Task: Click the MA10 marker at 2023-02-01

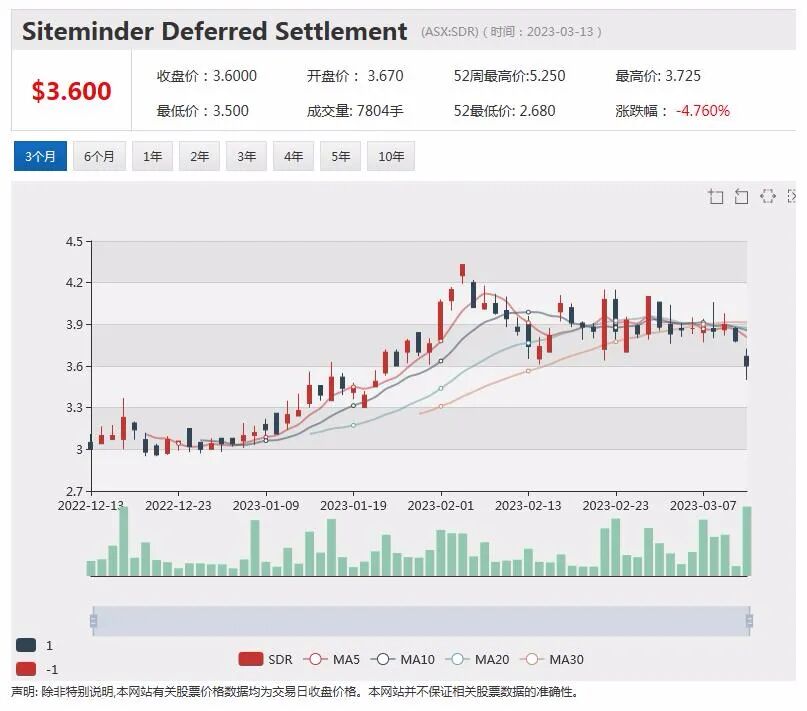Action: point(441,361)
